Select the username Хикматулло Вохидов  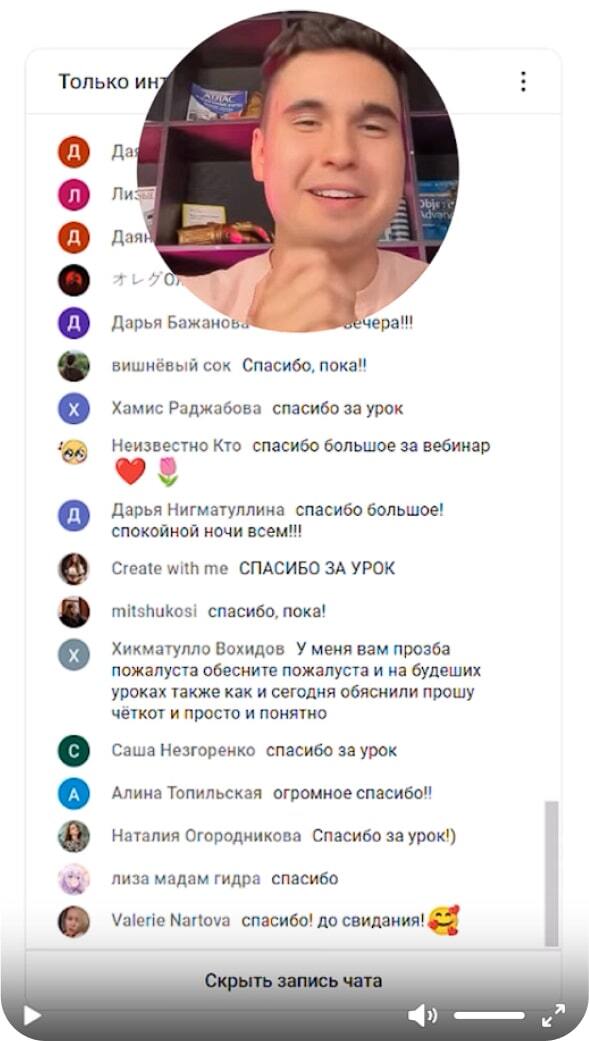[198, 649]
